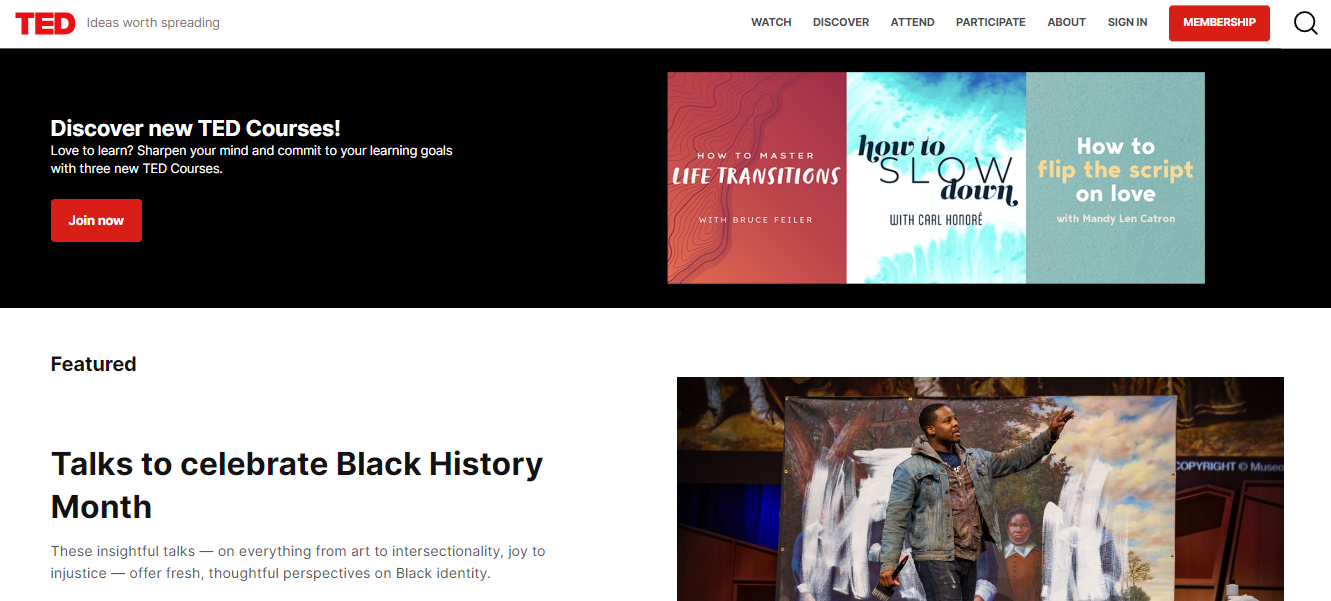Click the Discover new TED Courses heading
The height and width of the screenshot is (601, 1331).
[195, 128]
